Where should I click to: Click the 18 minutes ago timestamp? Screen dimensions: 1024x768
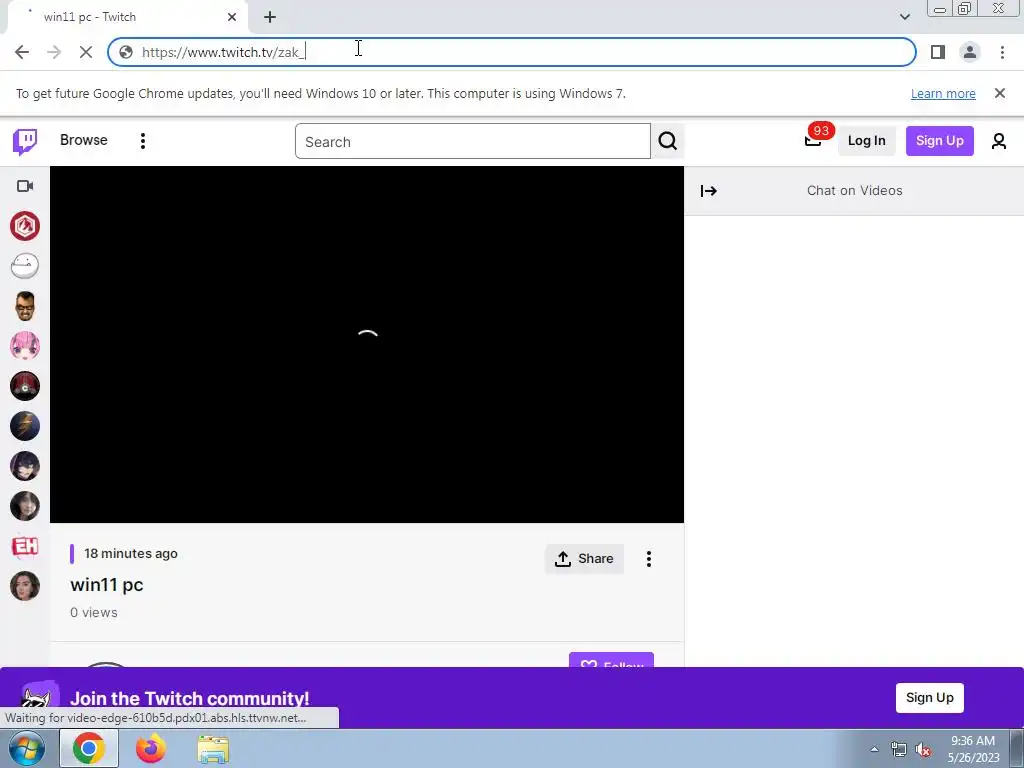coord(131,554)
